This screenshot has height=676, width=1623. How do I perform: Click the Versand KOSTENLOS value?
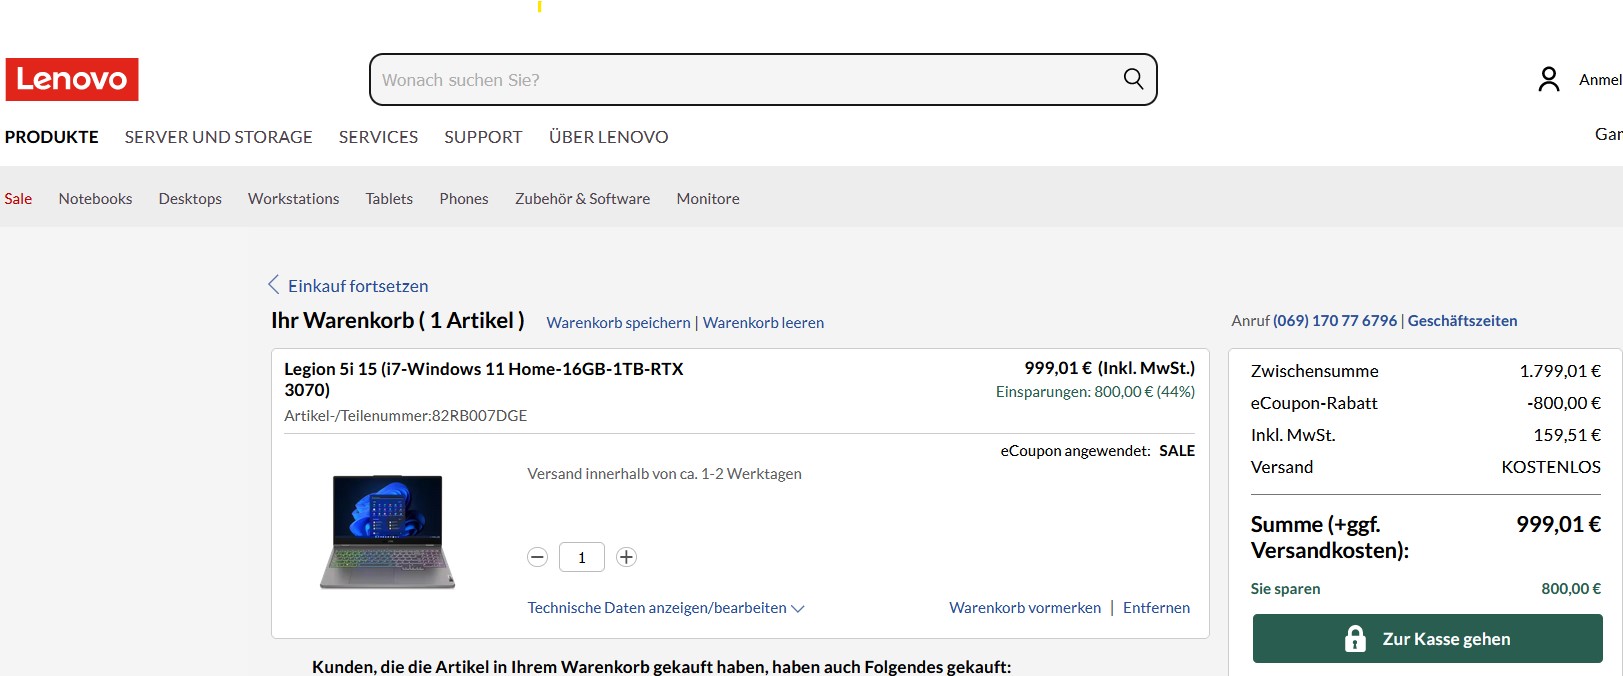click(1551, 467)
